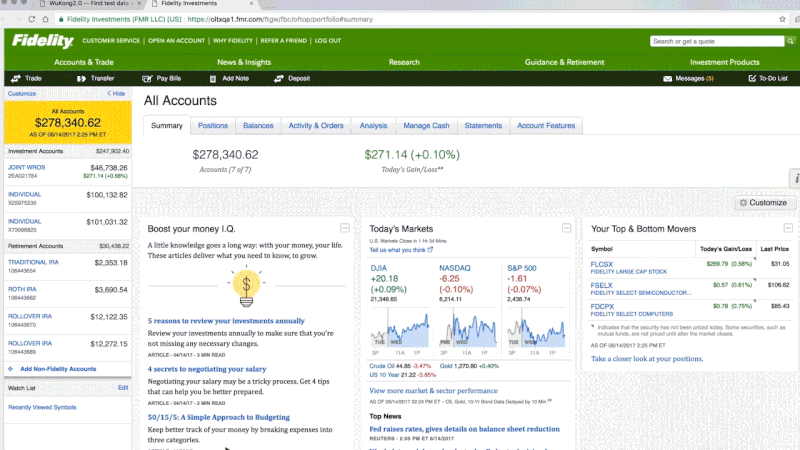Click the Add Note icon
800x450 pixels.
coord(213,79)
